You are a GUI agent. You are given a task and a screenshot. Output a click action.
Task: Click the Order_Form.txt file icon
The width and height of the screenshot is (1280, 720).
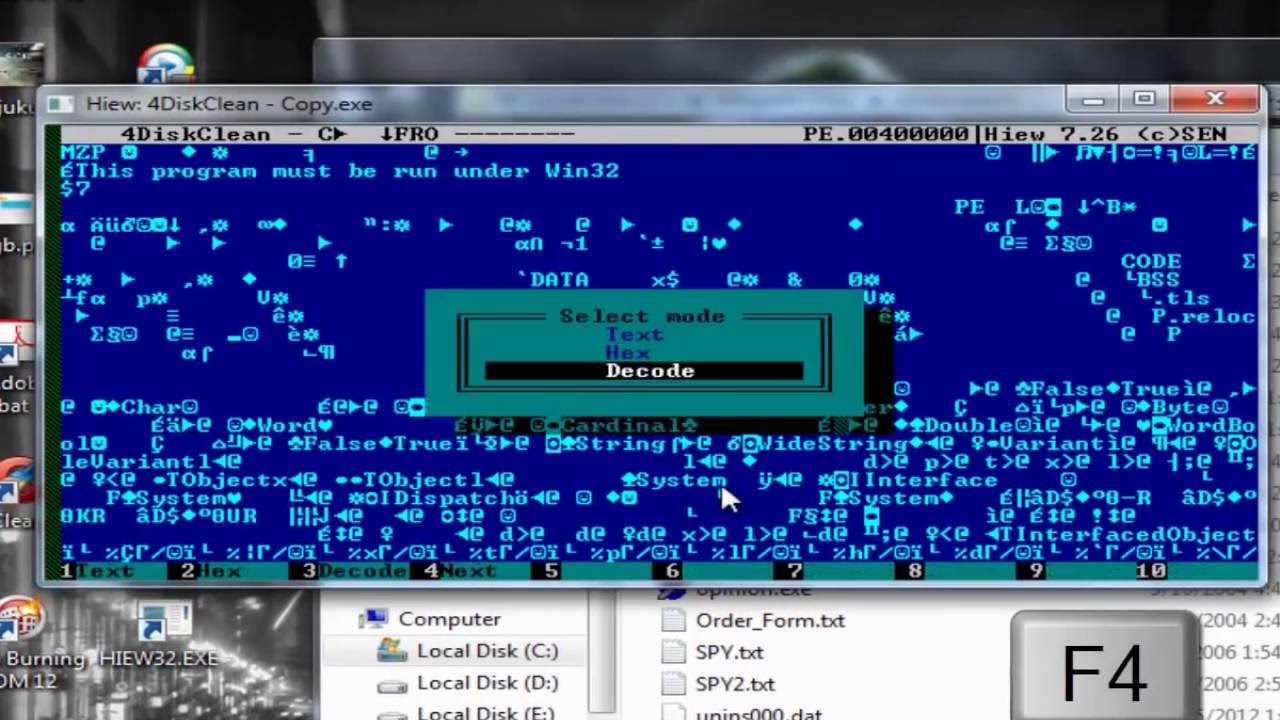[674, 620]
